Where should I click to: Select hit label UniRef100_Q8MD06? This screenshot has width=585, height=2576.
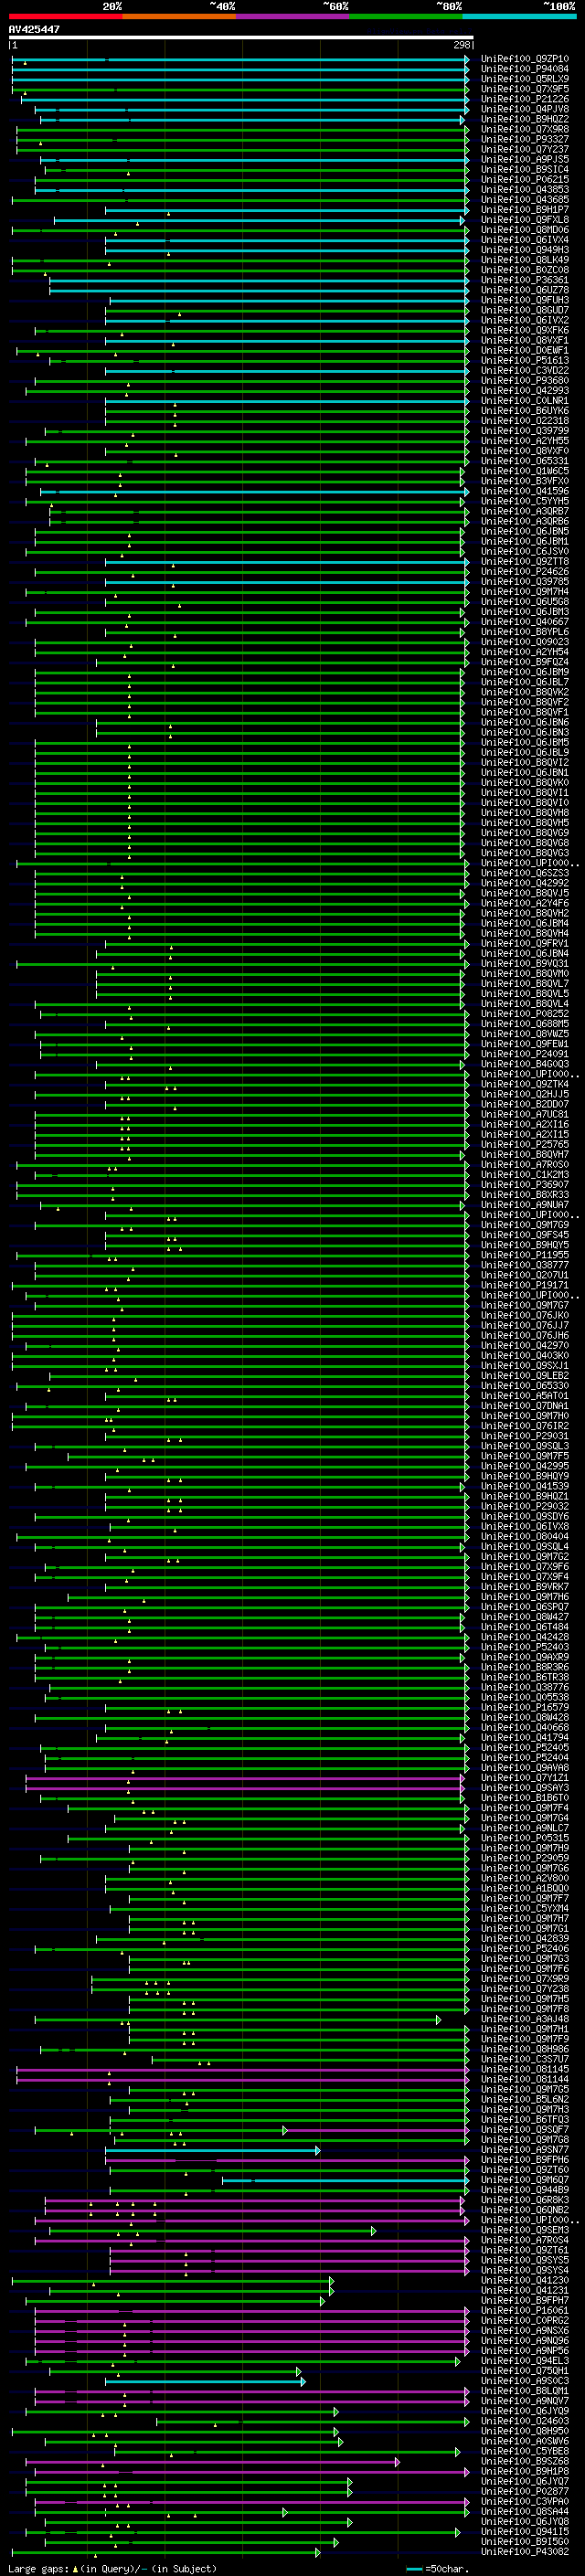tap(525, 230)
